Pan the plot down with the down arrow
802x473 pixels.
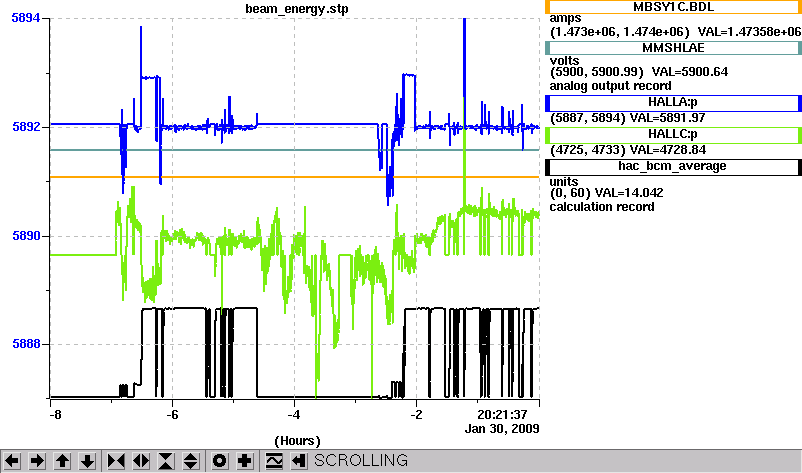pyautogui.click(x=87, y=461)
